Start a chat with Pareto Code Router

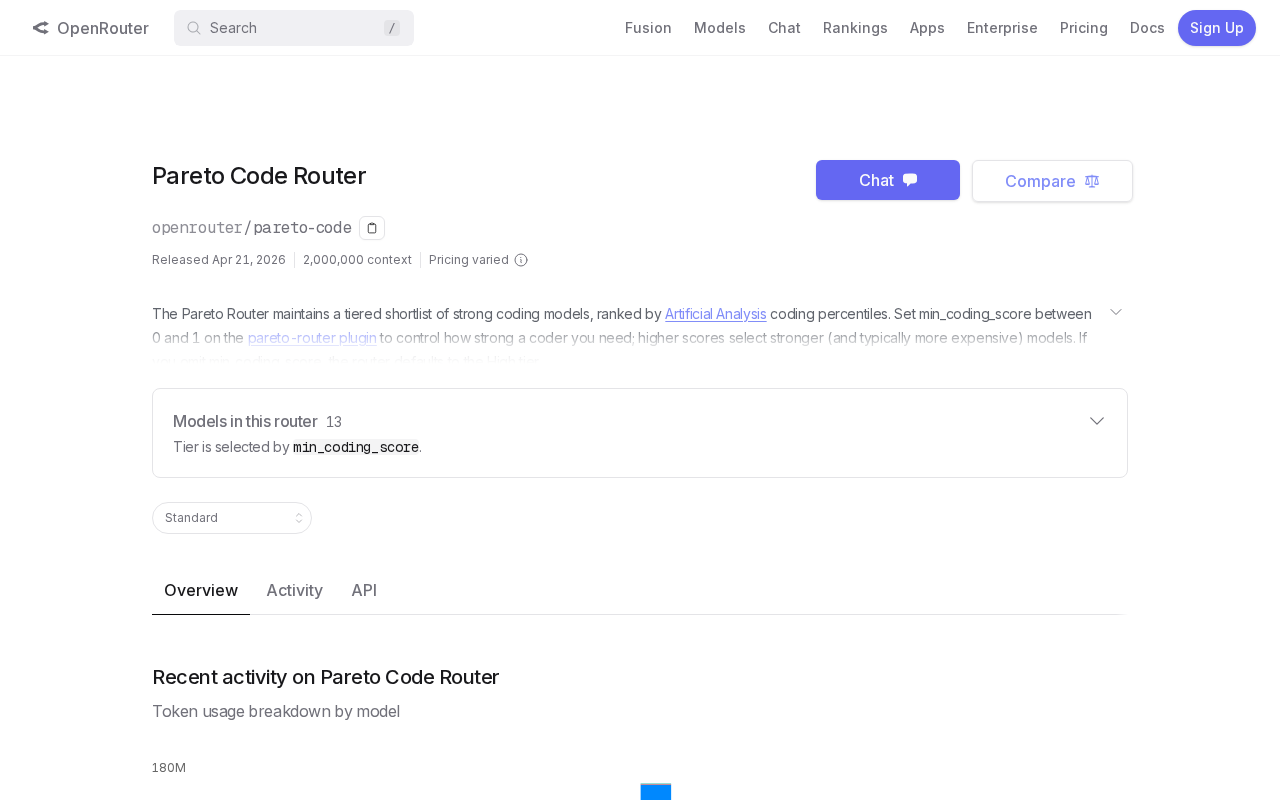coord(888,180)
